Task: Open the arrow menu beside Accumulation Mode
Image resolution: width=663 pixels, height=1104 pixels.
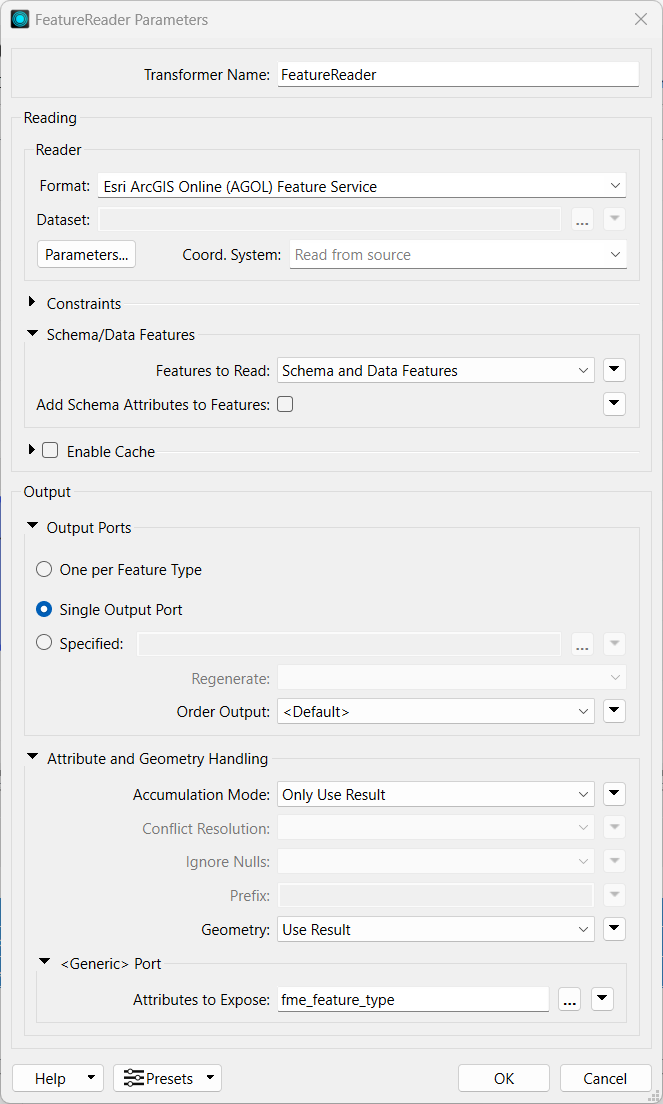Action: [x=614, y=794]
